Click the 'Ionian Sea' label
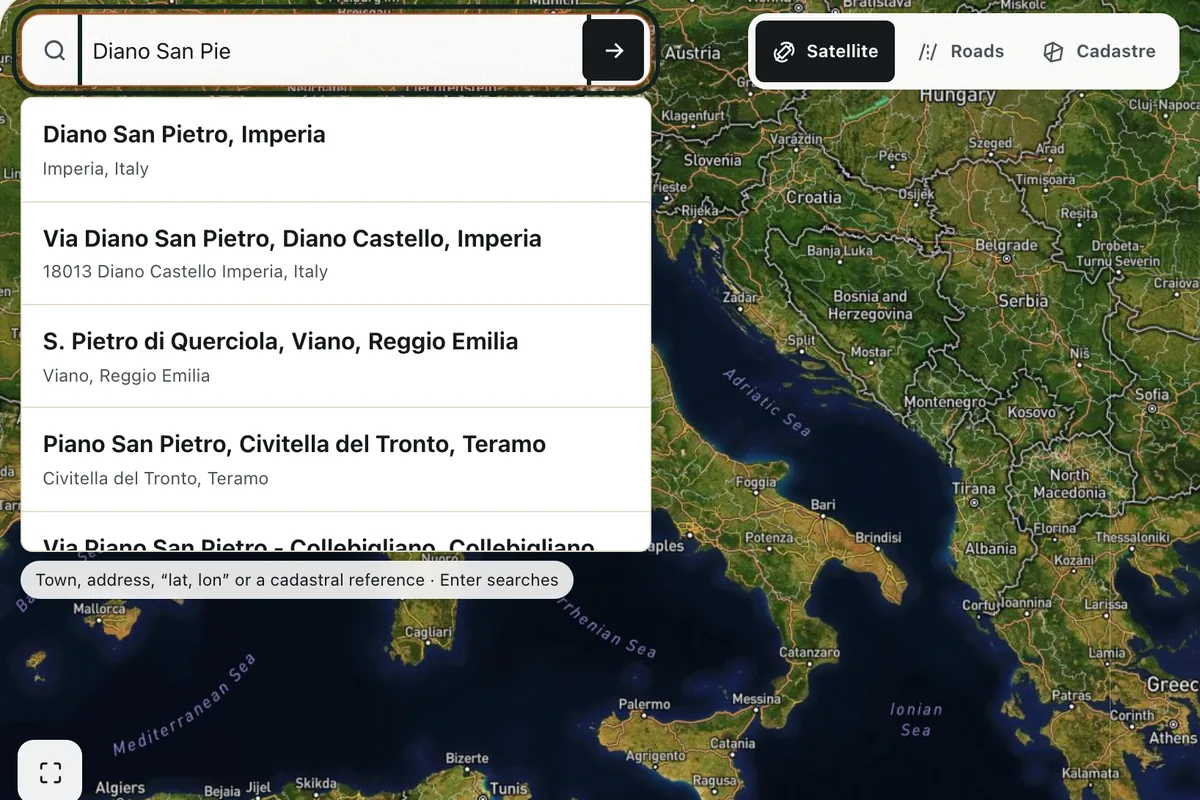 click(x=915, y=720)
